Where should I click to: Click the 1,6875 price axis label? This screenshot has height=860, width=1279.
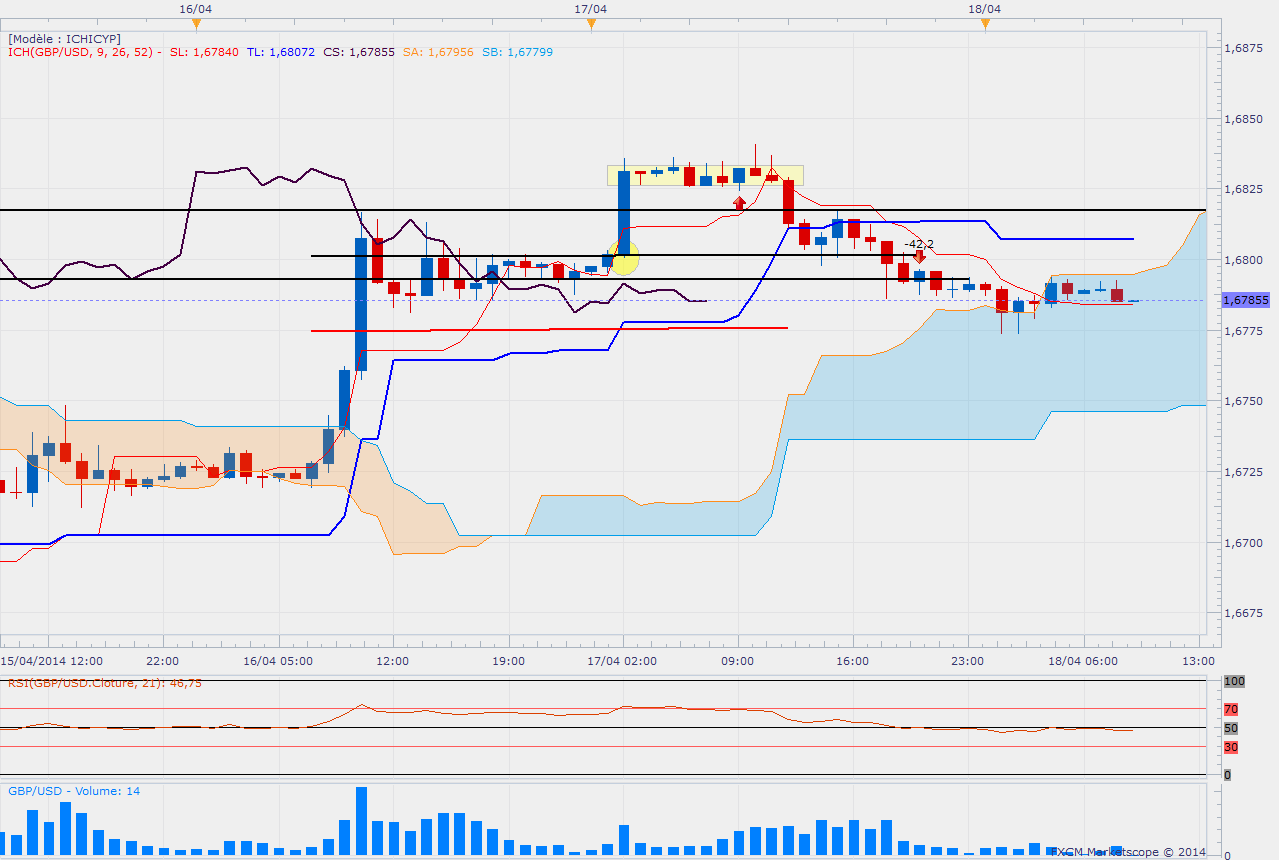[1243, 47]
